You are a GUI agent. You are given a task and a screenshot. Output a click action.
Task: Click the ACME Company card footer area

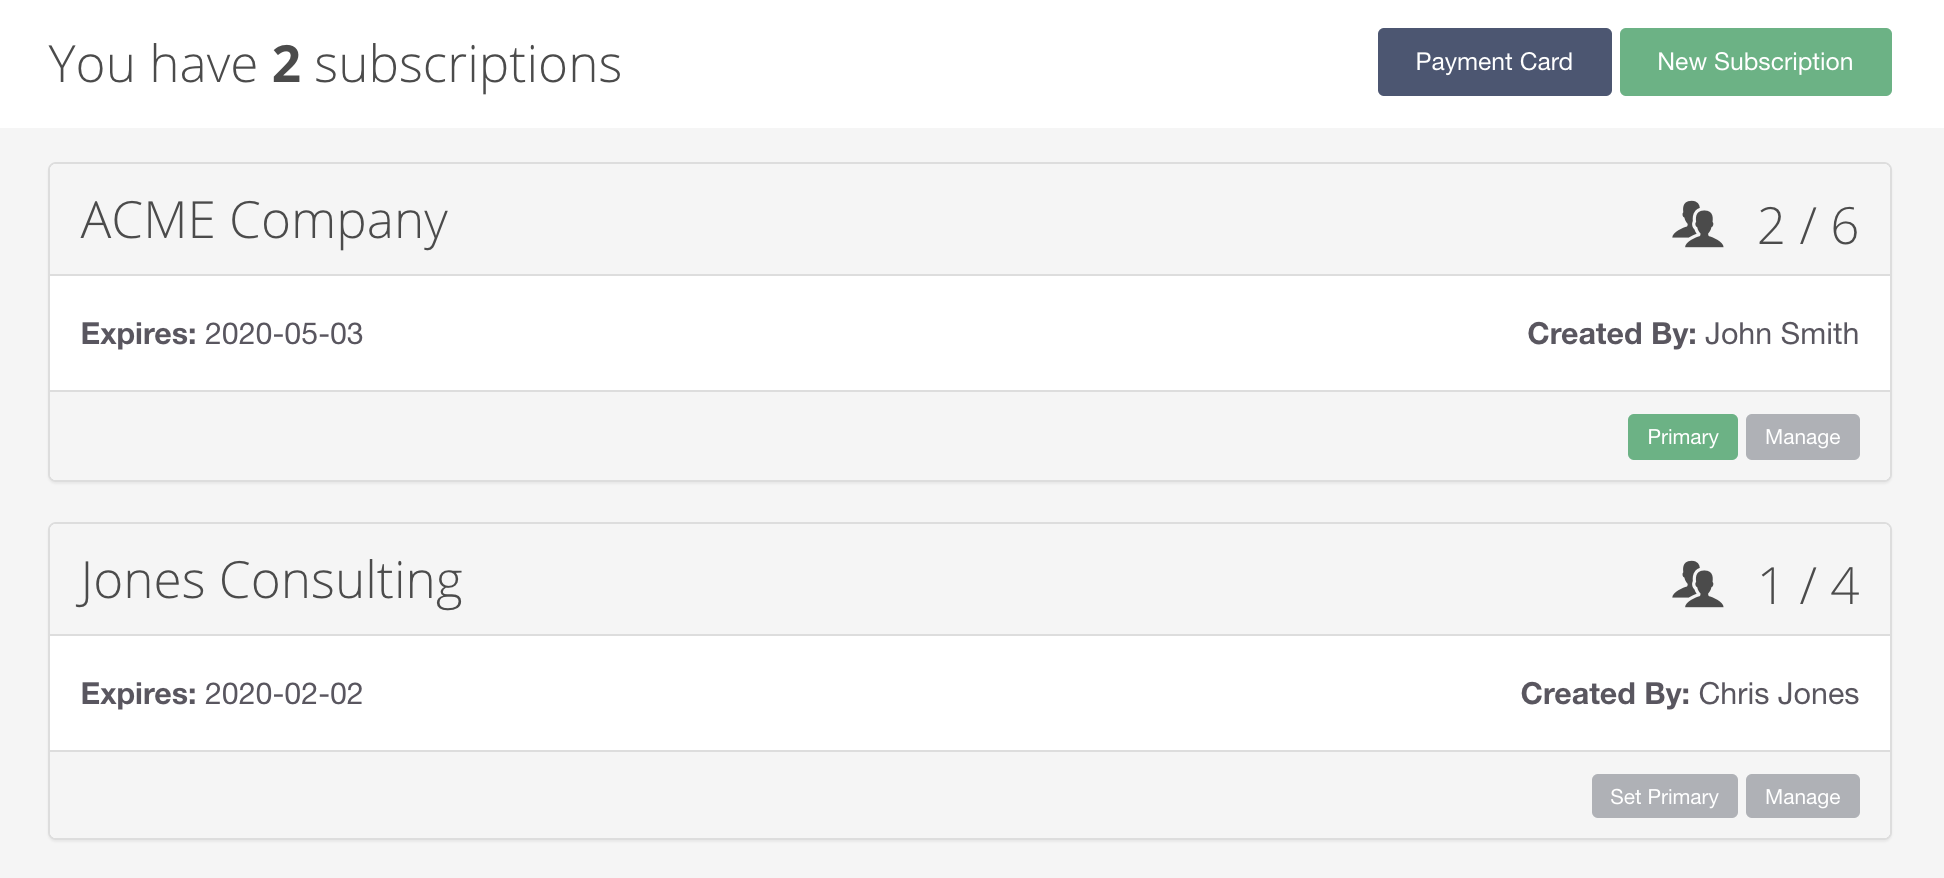(970, 436)
